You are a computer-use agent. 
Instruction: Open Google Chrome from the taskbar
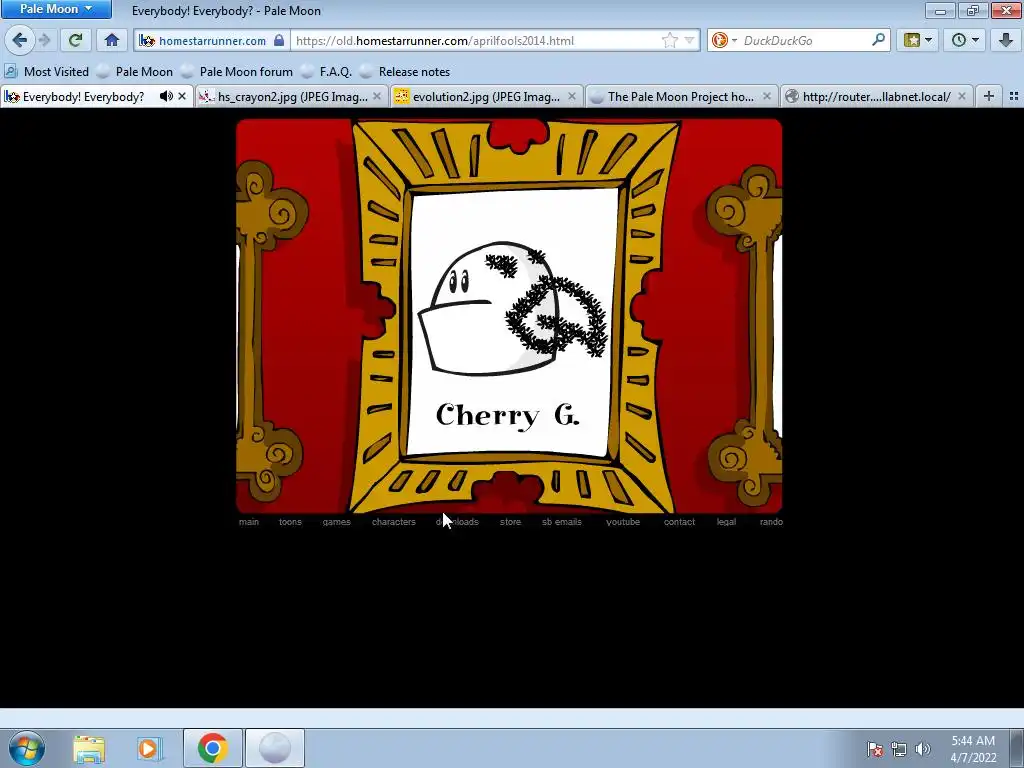[x=212, y=748]
